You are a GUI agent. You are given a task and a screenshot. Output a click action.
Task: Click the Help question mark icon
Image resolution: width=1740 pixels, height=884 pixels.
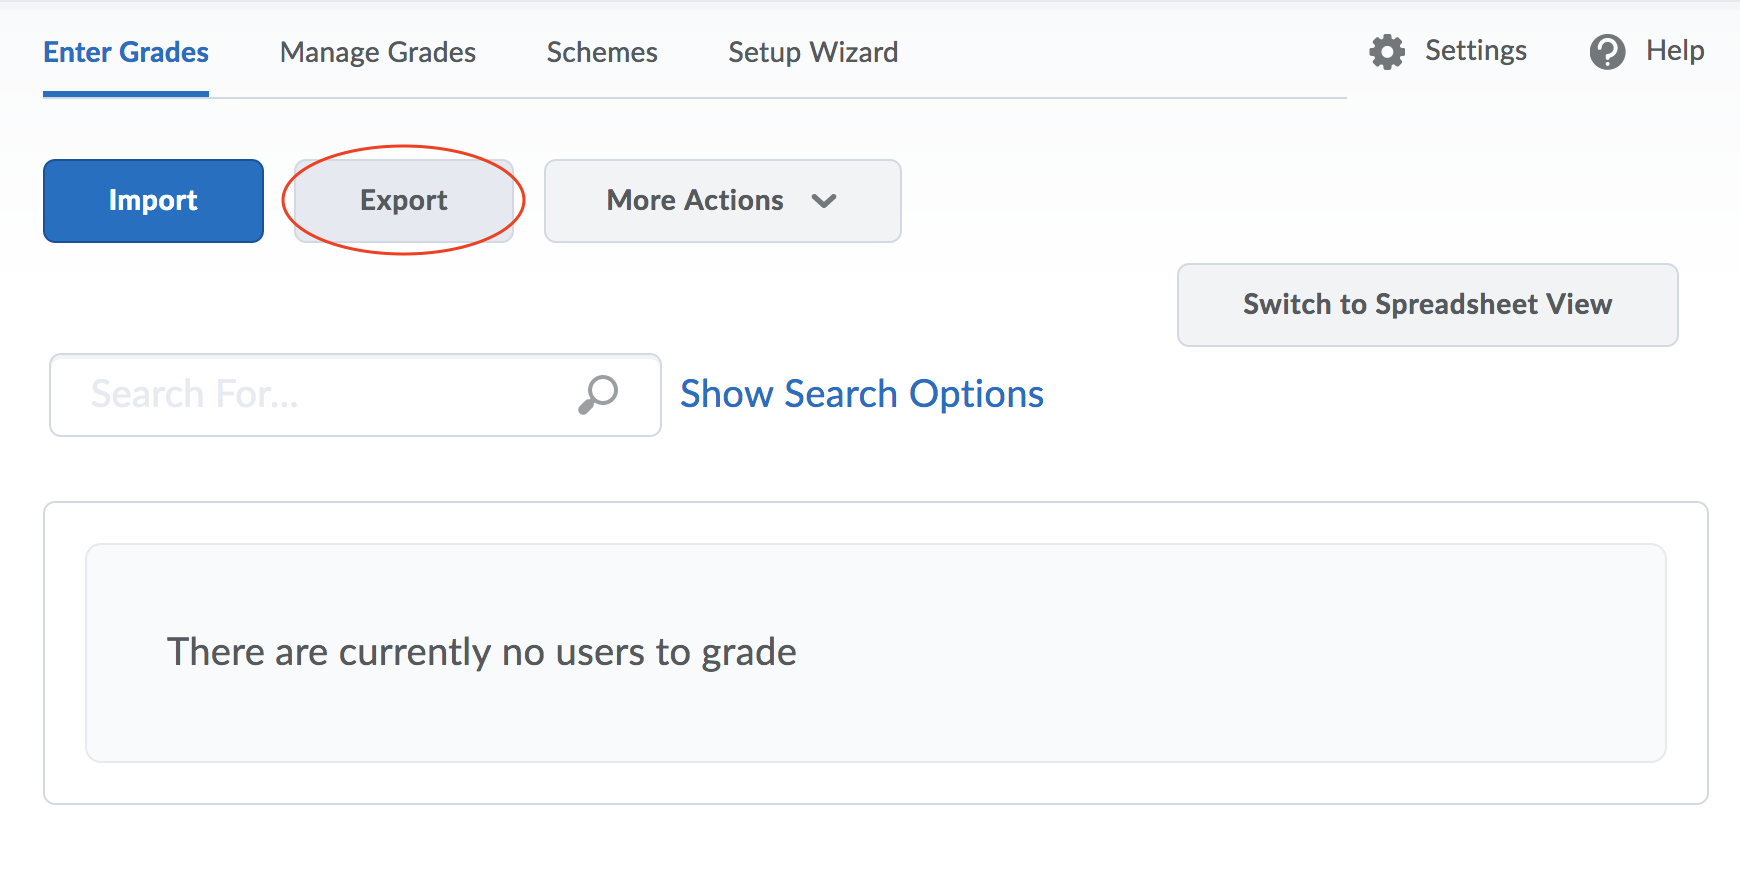click(1607, 52)
